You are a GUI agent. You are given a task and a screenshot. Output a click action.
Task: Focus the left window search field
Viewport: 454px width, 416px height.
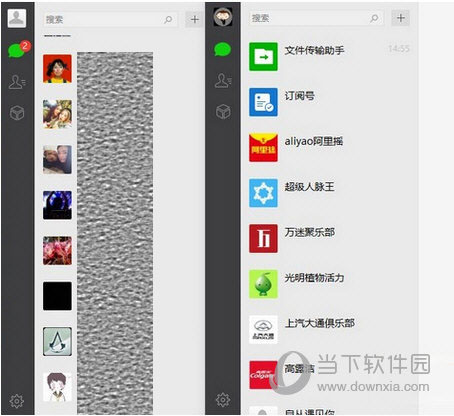(110, 20)
